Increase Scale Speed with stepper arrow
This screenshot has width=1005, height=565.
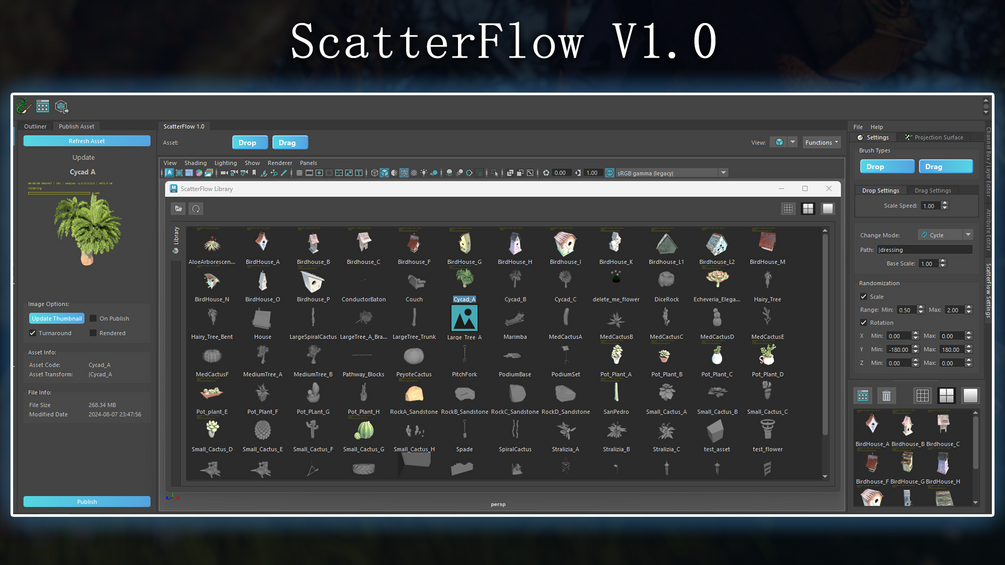945,204
